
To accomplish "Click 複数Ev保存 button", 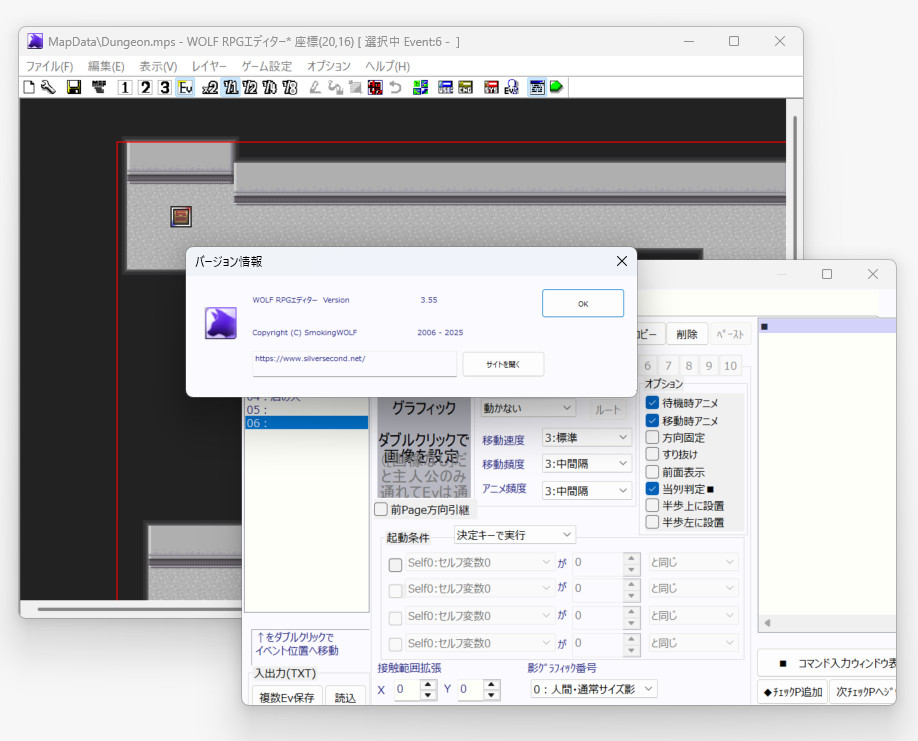I will pyautogui.click(x=287, y=697).
